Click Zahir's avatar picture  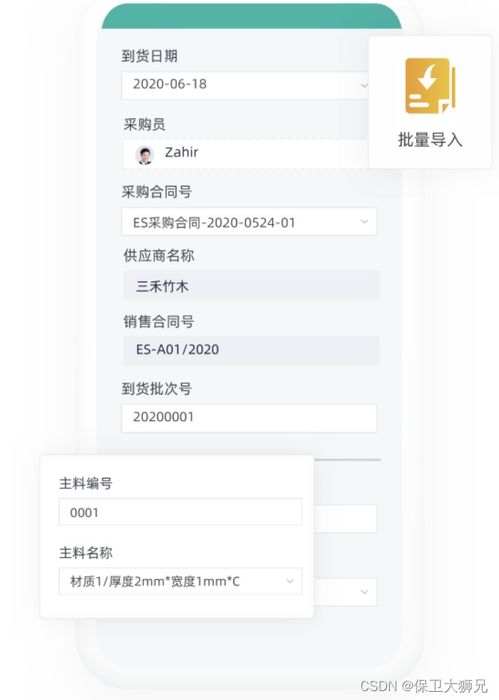(144, 154)
